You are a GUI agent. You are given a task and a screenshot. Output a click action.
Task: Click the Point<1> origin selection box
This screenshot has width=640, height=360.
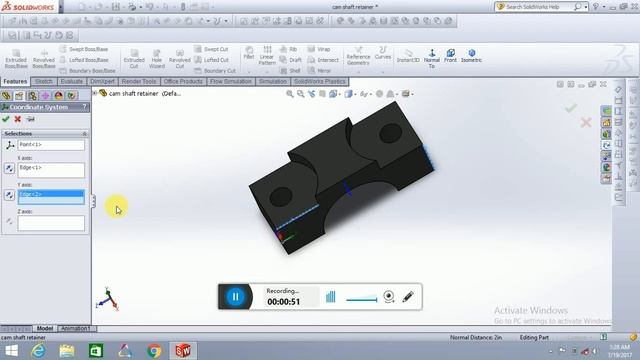click(51, 145)
